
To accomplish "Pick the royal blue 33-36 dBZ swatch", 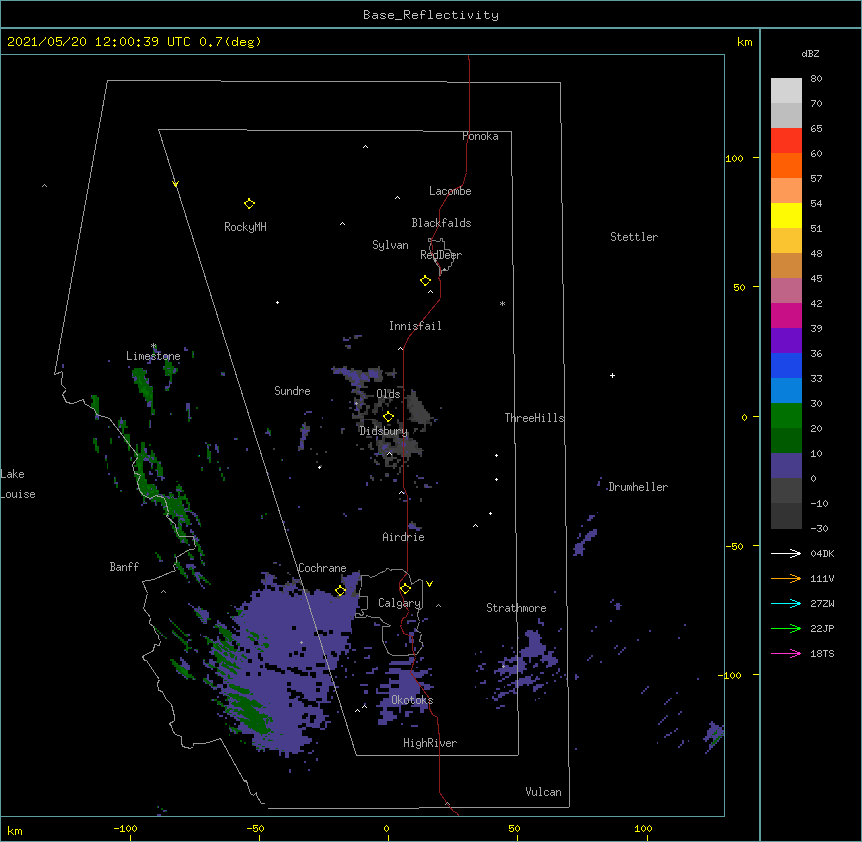I will click(x=786, y=365).
